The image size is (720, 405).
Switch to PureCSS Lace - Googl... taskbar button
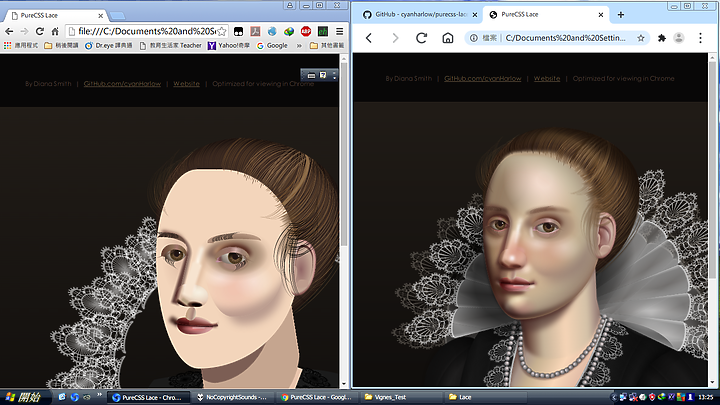coord(316,397)
